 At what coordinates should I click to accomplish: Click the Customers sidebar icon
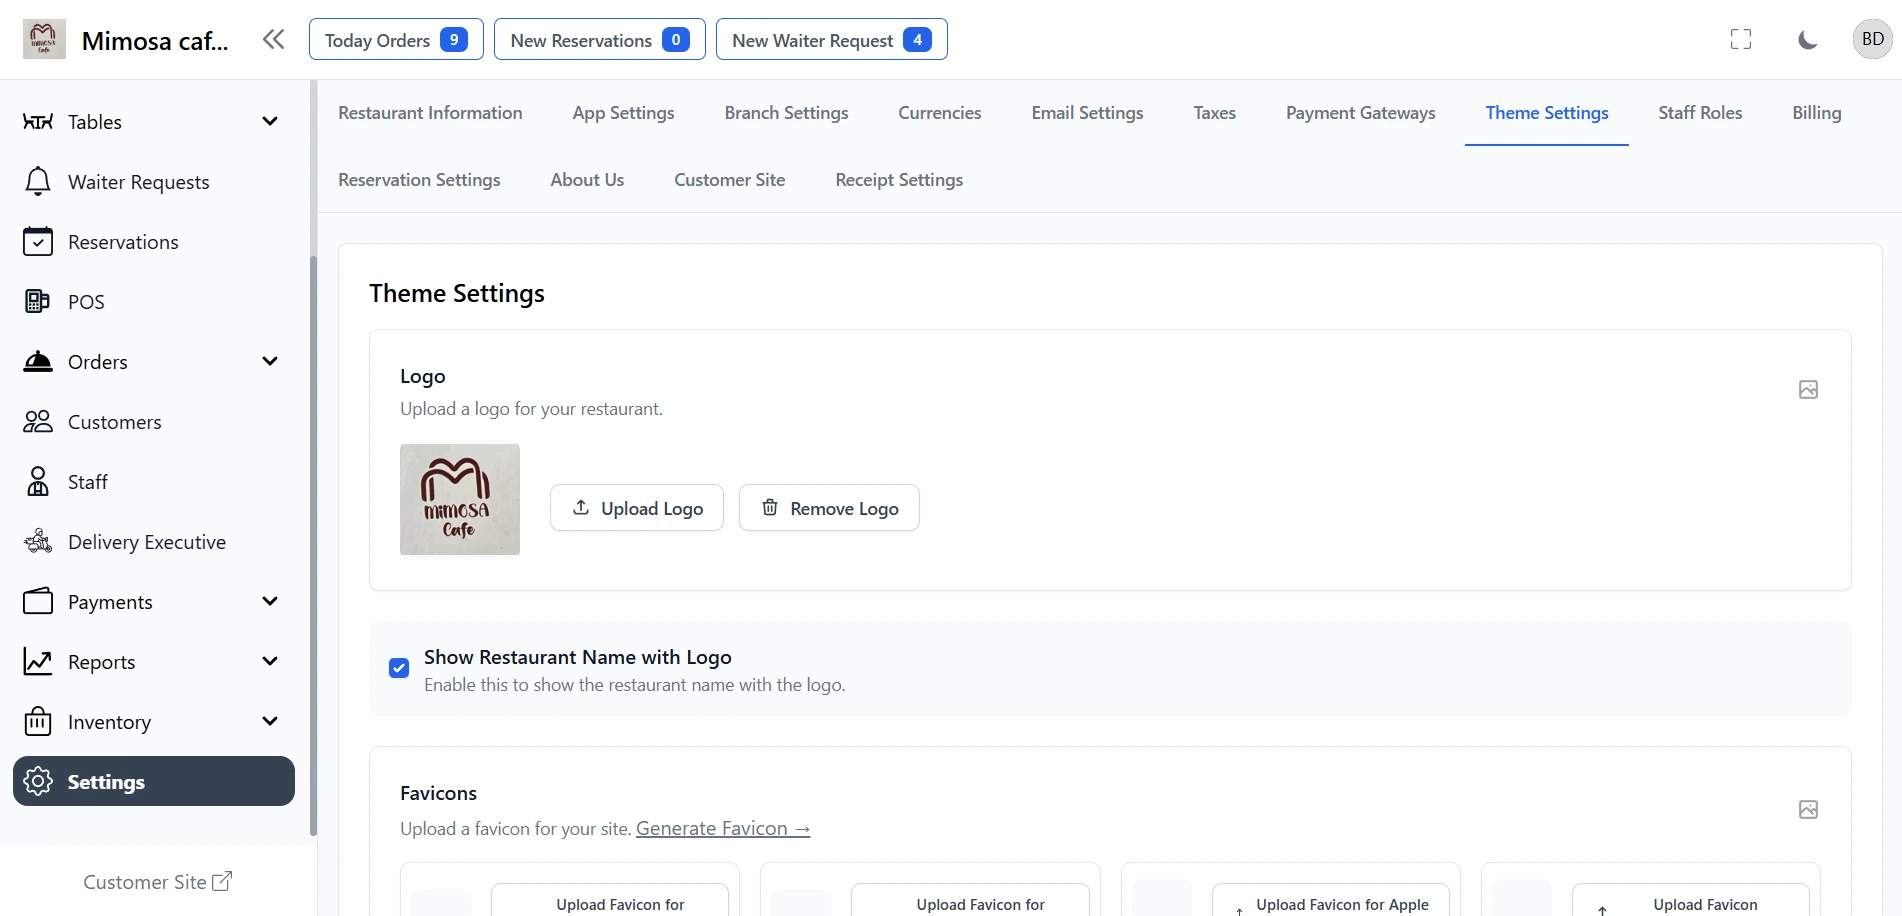coord(37,421)
